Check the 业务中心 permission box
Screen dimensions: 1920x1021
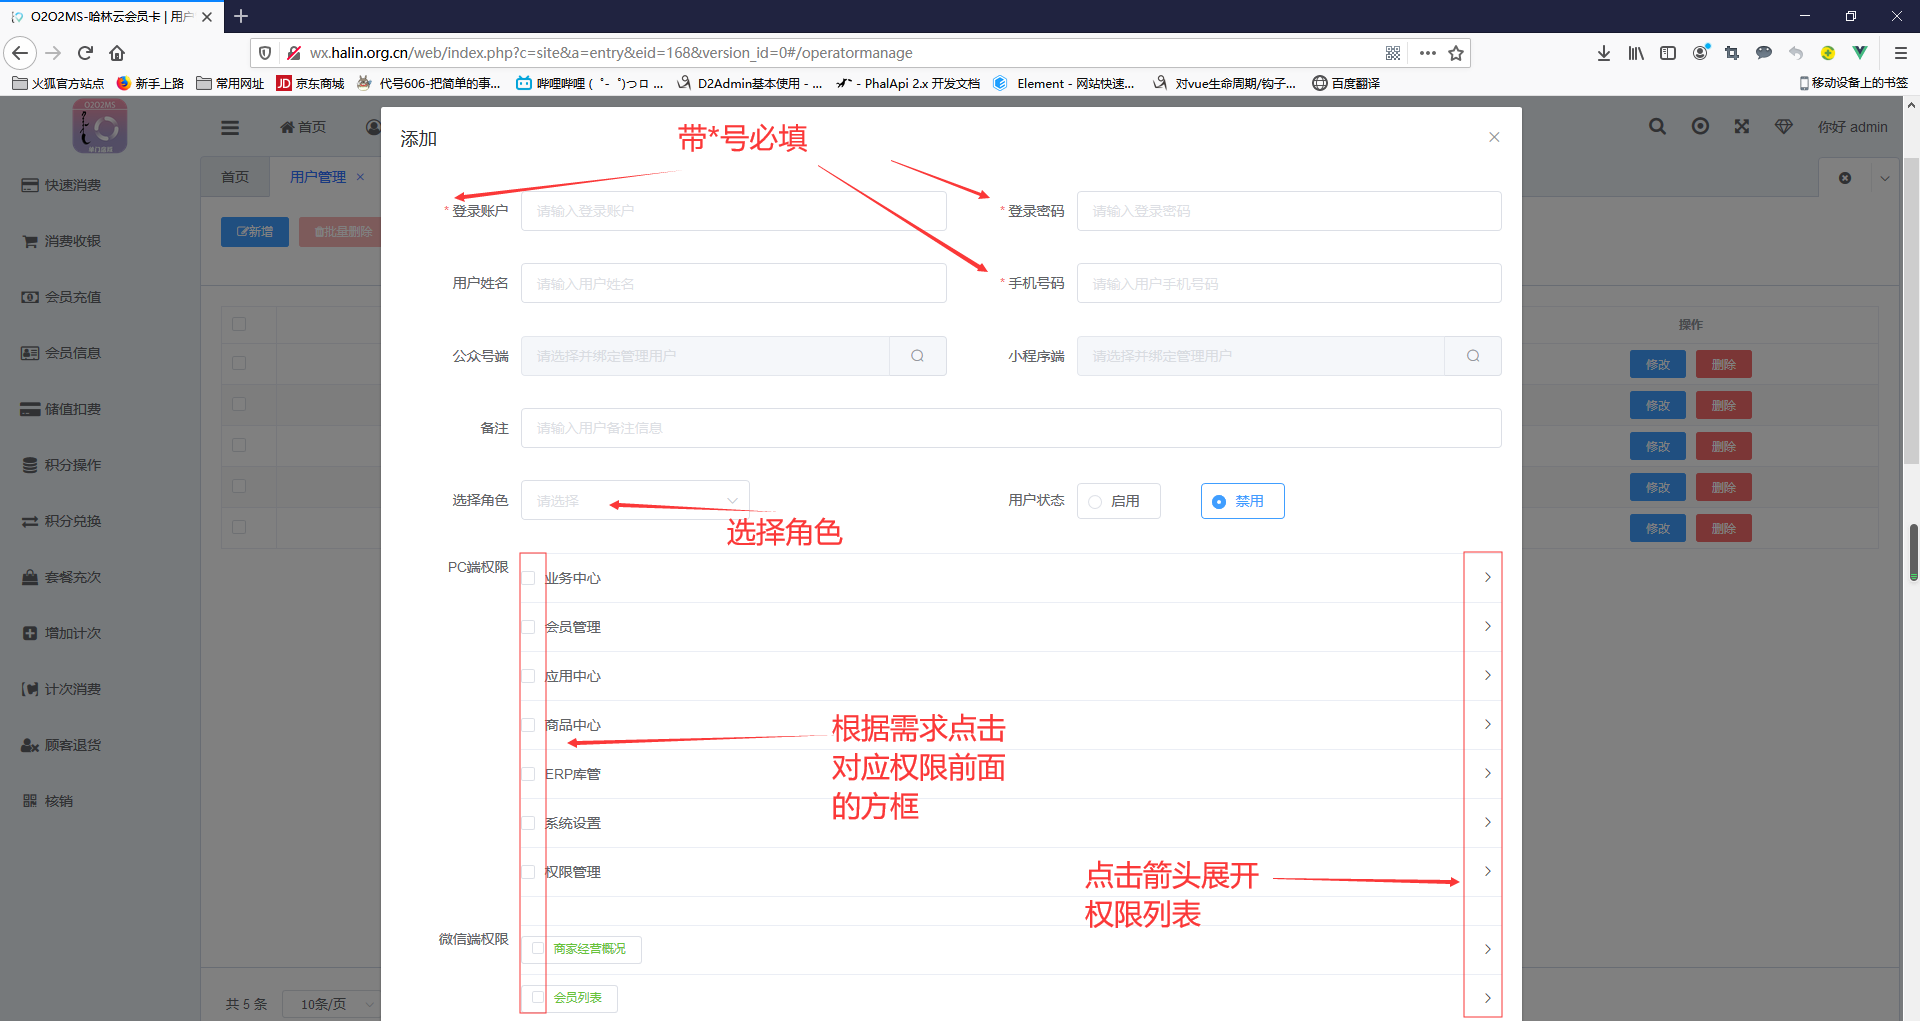pos(529,578)
